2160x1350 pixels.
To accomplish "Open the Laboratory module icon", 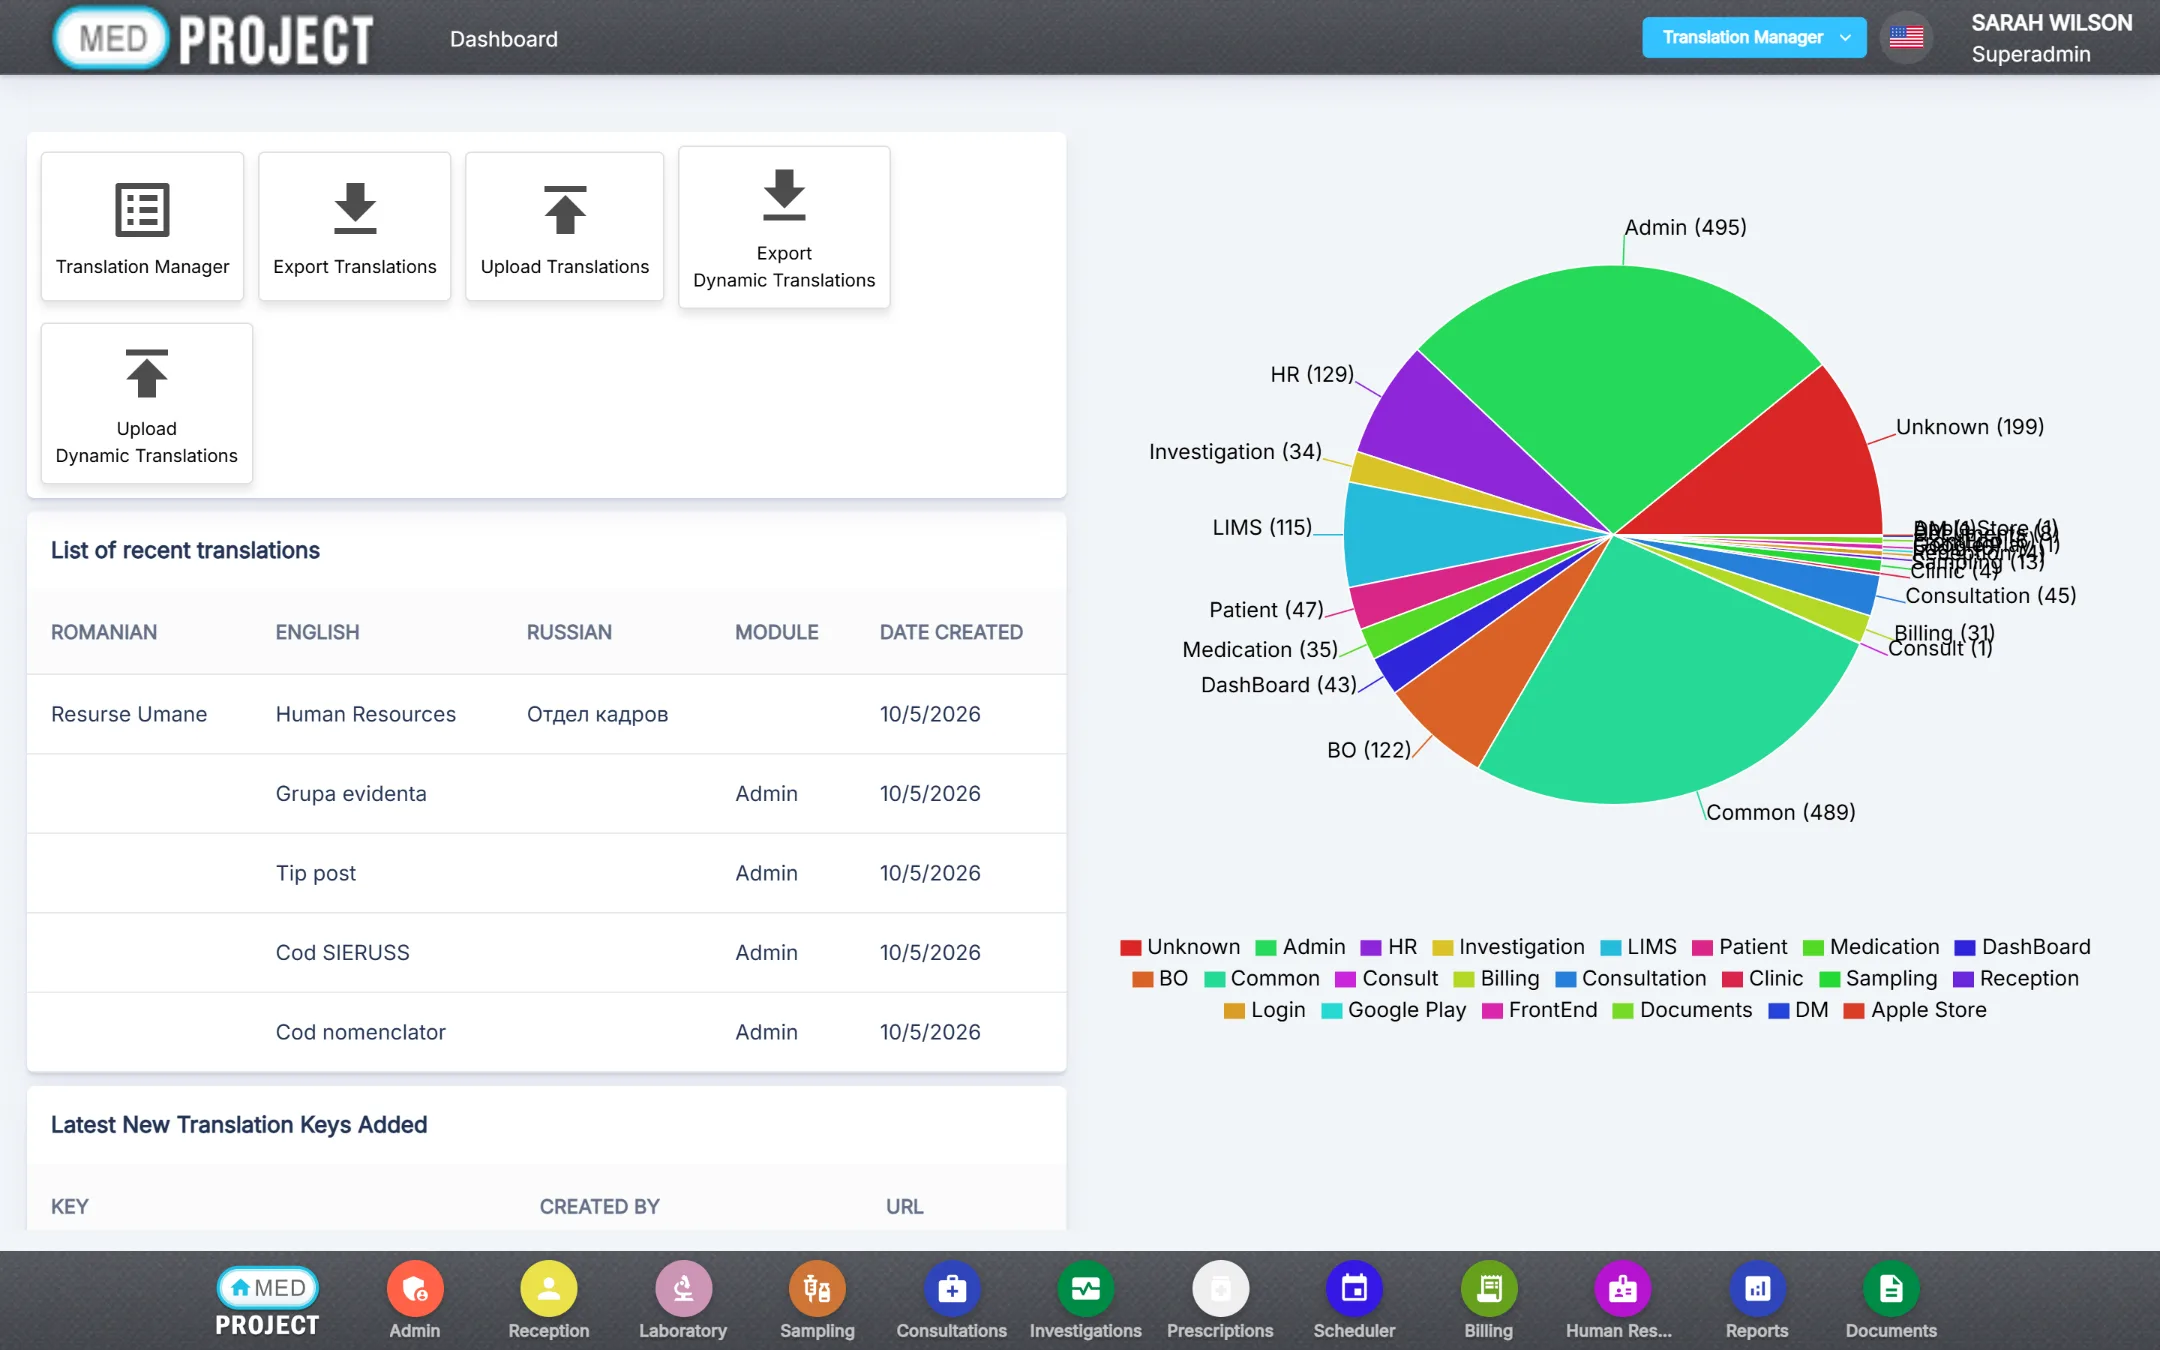I will [683, 1301].
